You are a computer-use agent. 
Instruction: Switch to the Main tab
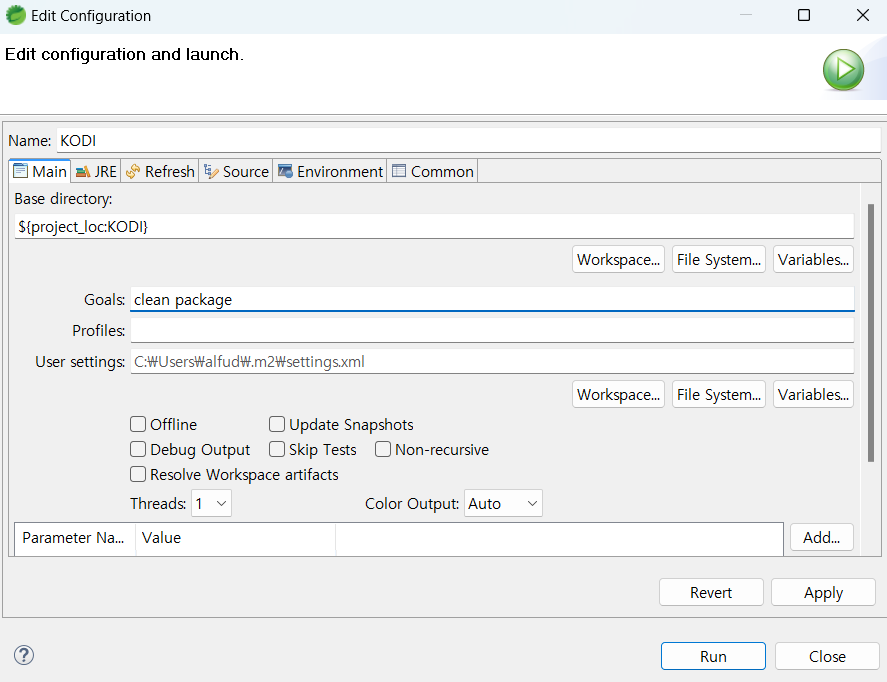pos(40,171)
